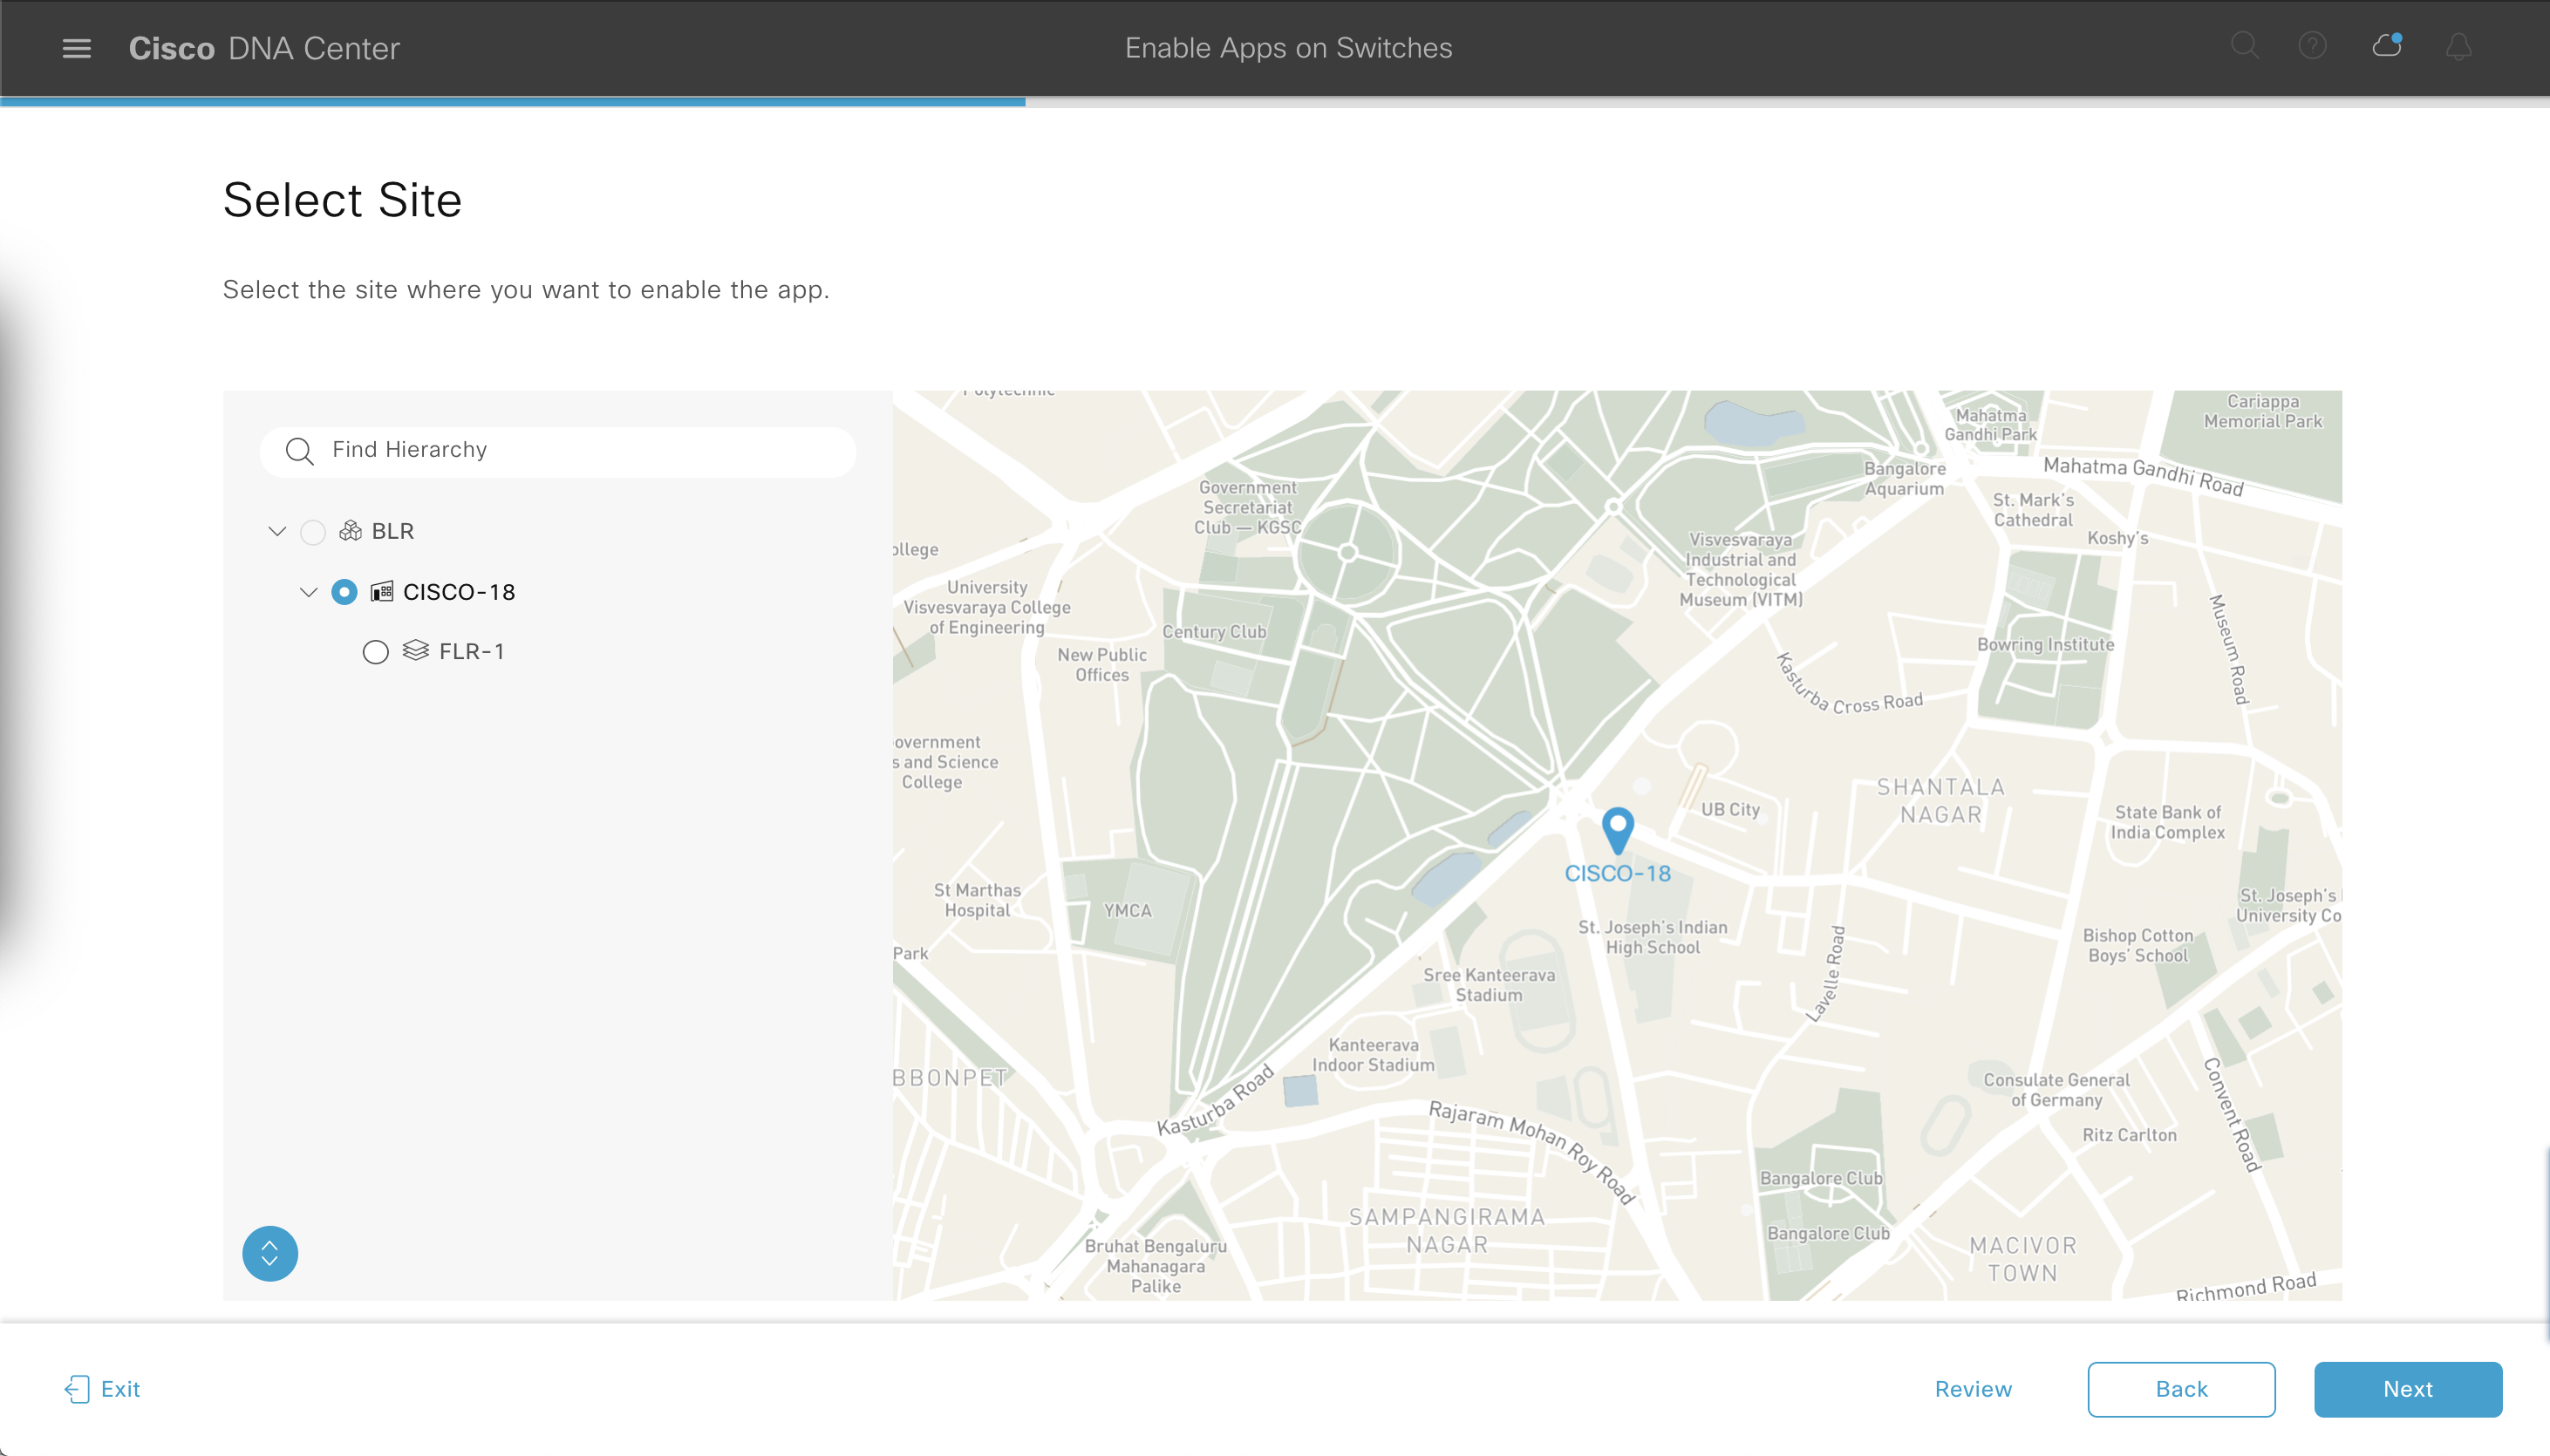Screen dimensions: 2550x1456
Task: Click the FLR-1 tree item label
Action: 471,652
